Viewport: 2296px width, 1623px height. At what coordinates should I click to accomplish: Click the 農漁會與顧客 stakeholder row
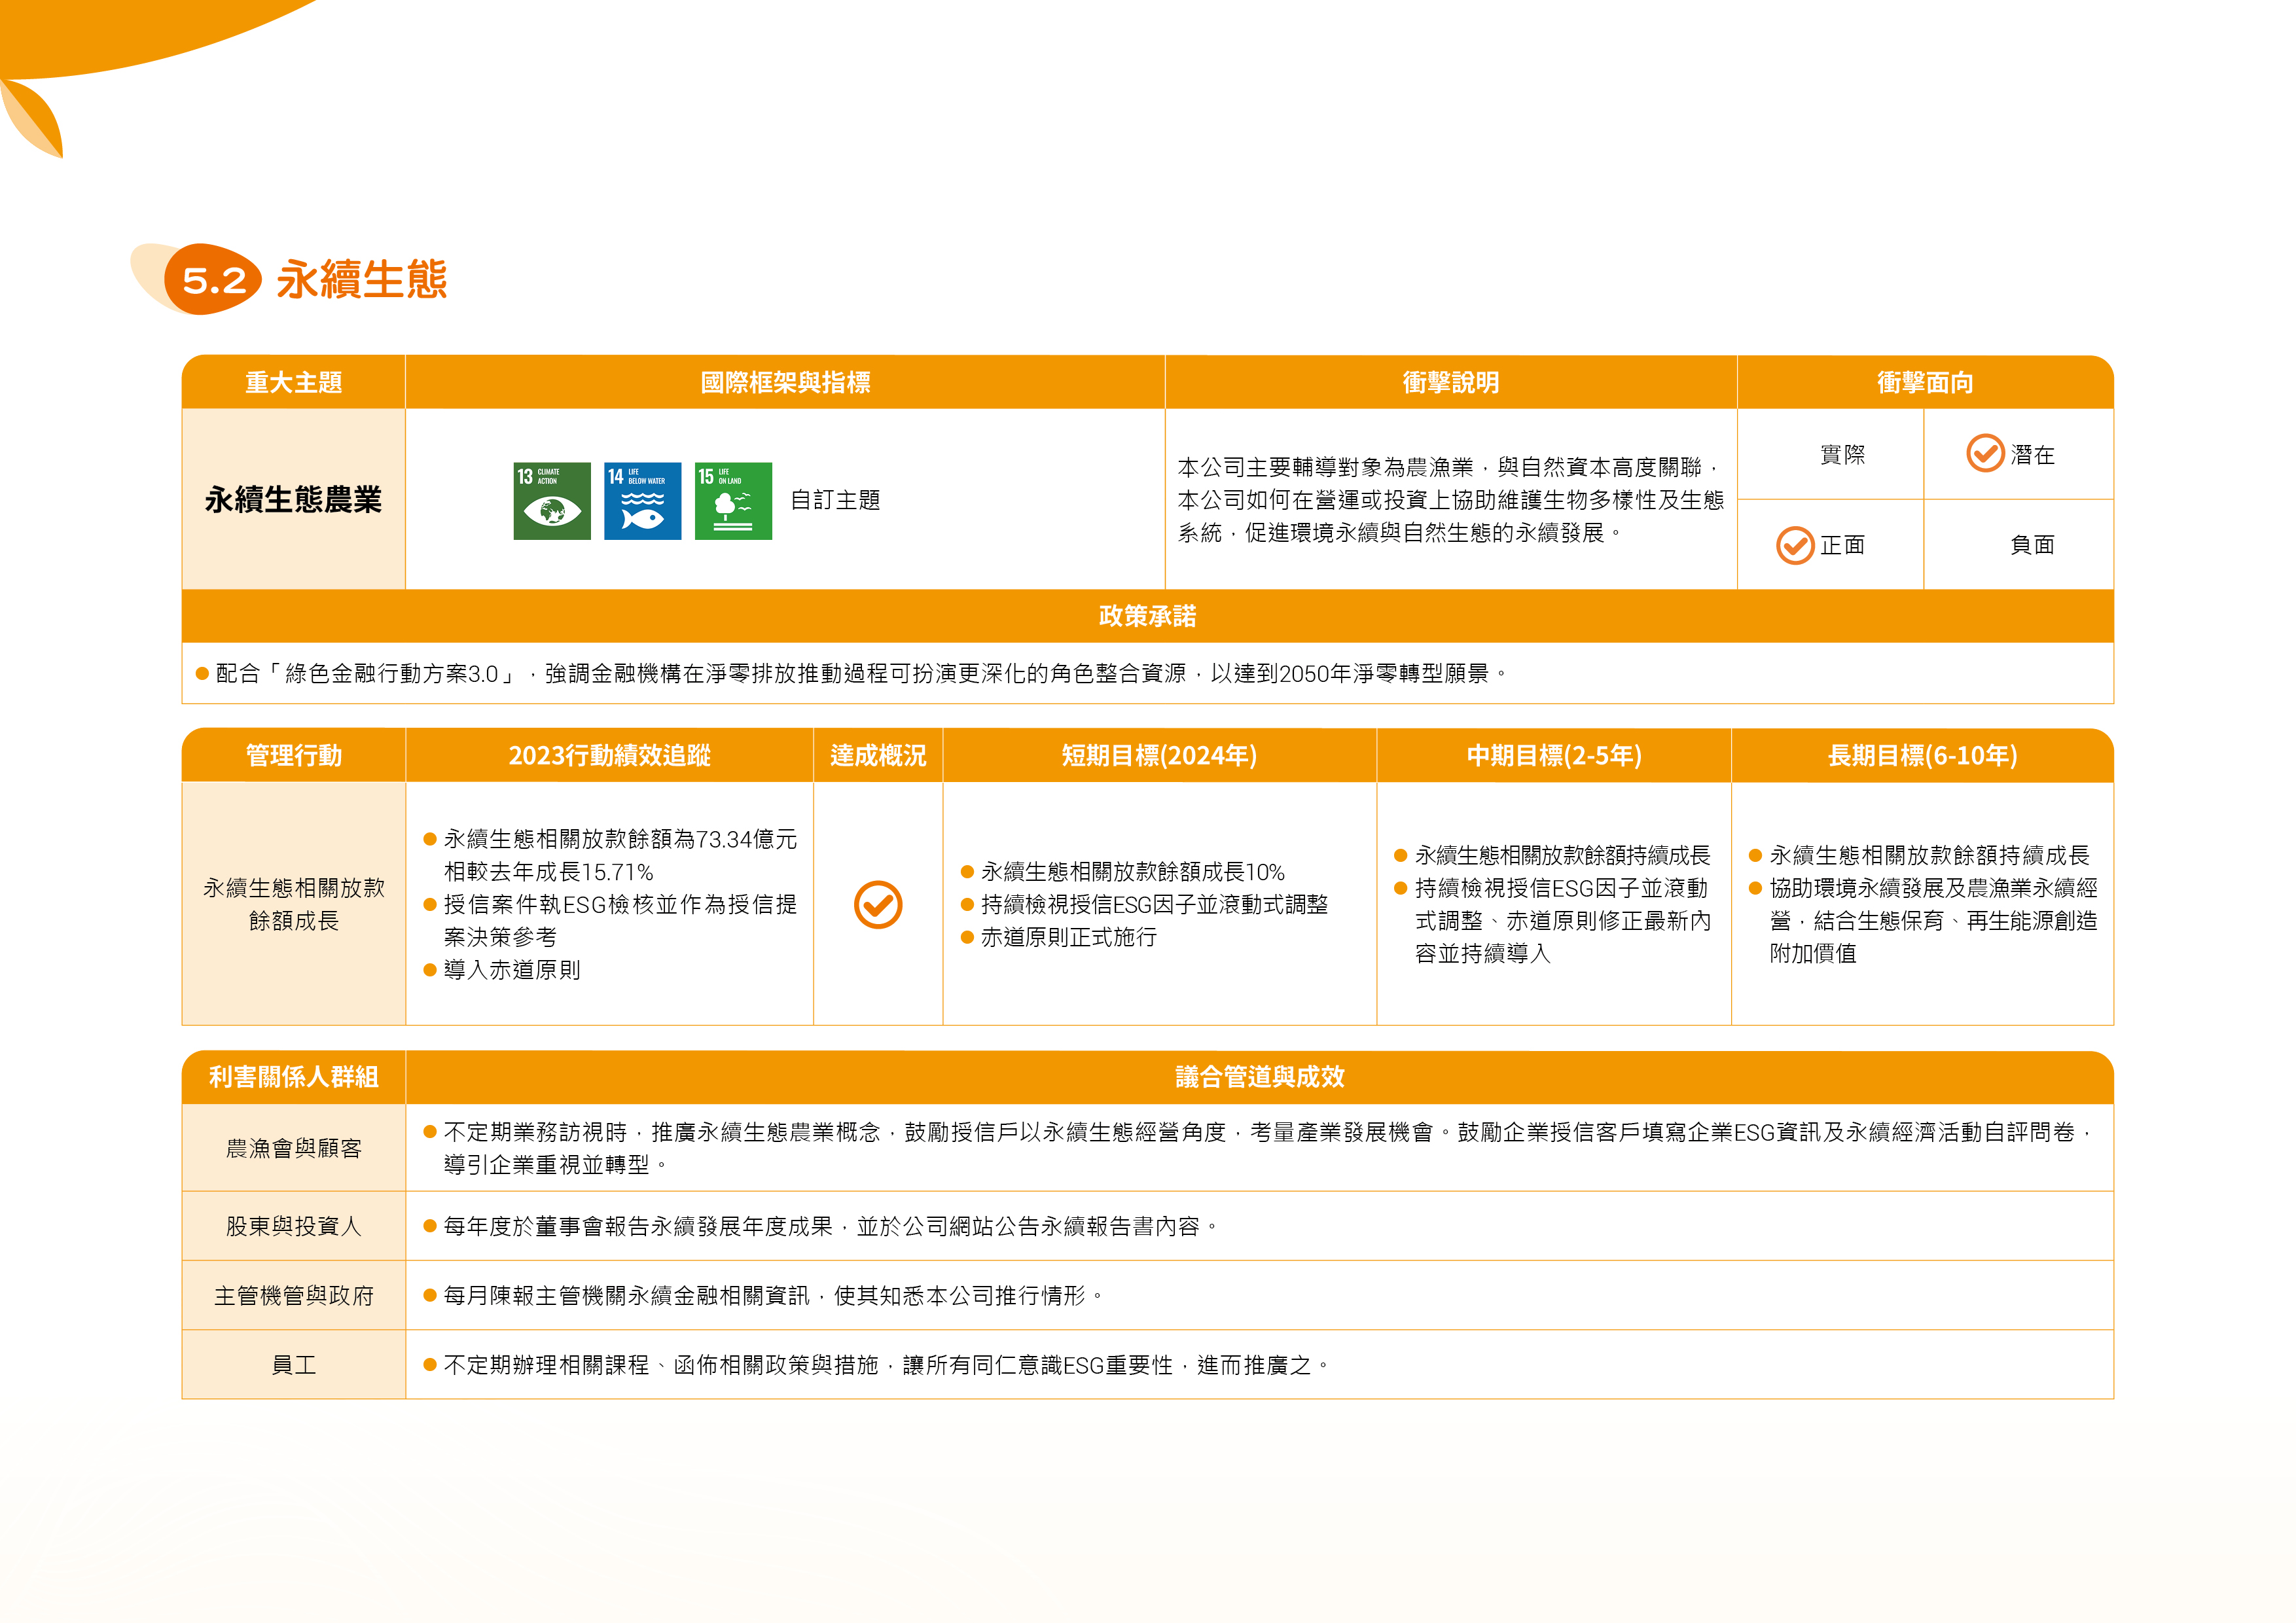pos(293,1148)
